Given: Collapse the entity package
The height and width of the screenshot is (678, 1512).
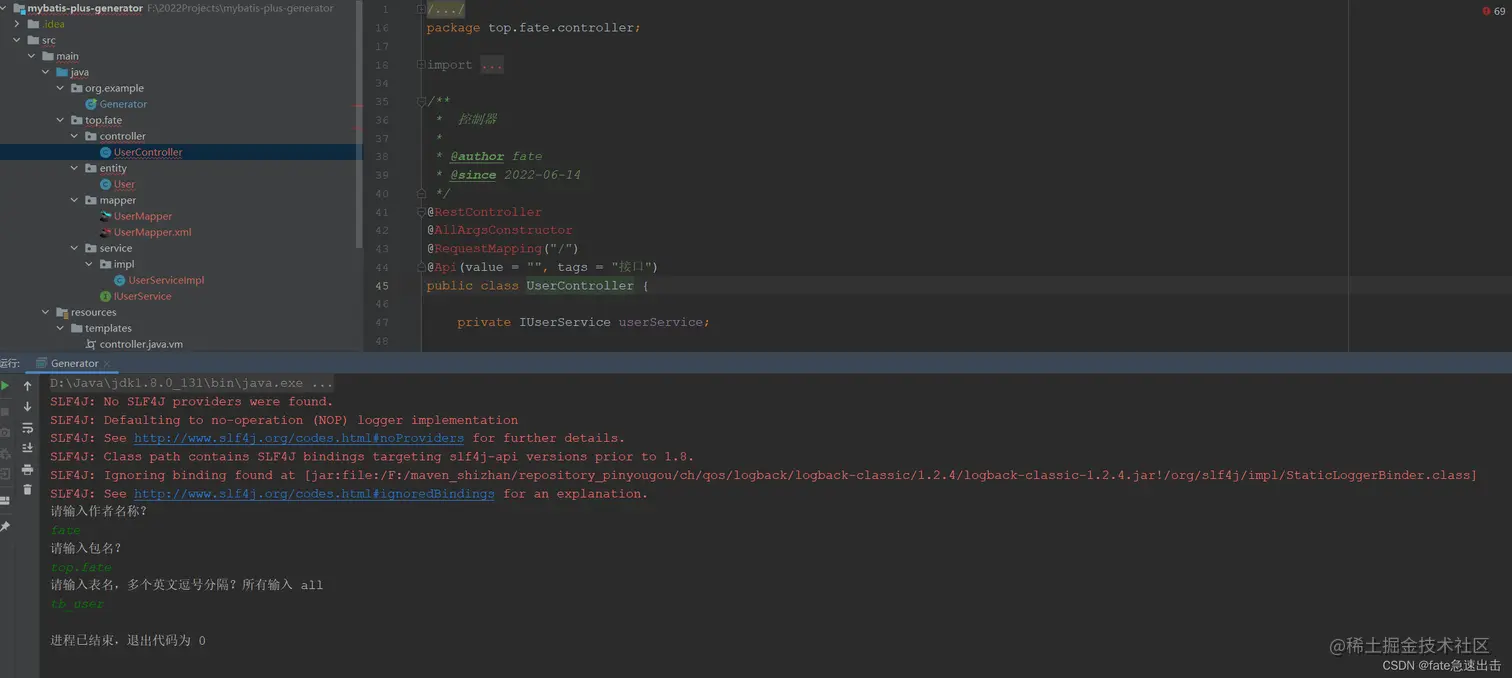Looking at the screenshot, I should (75, 168).
